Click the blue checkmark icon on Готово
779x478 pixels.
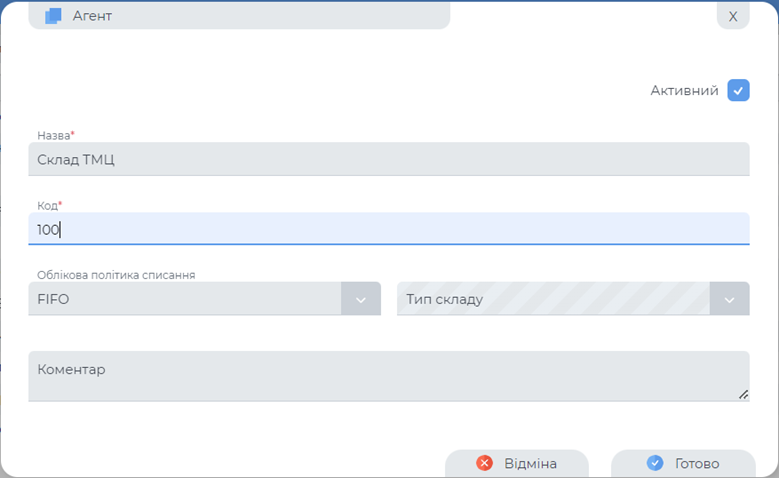point(655,463)
